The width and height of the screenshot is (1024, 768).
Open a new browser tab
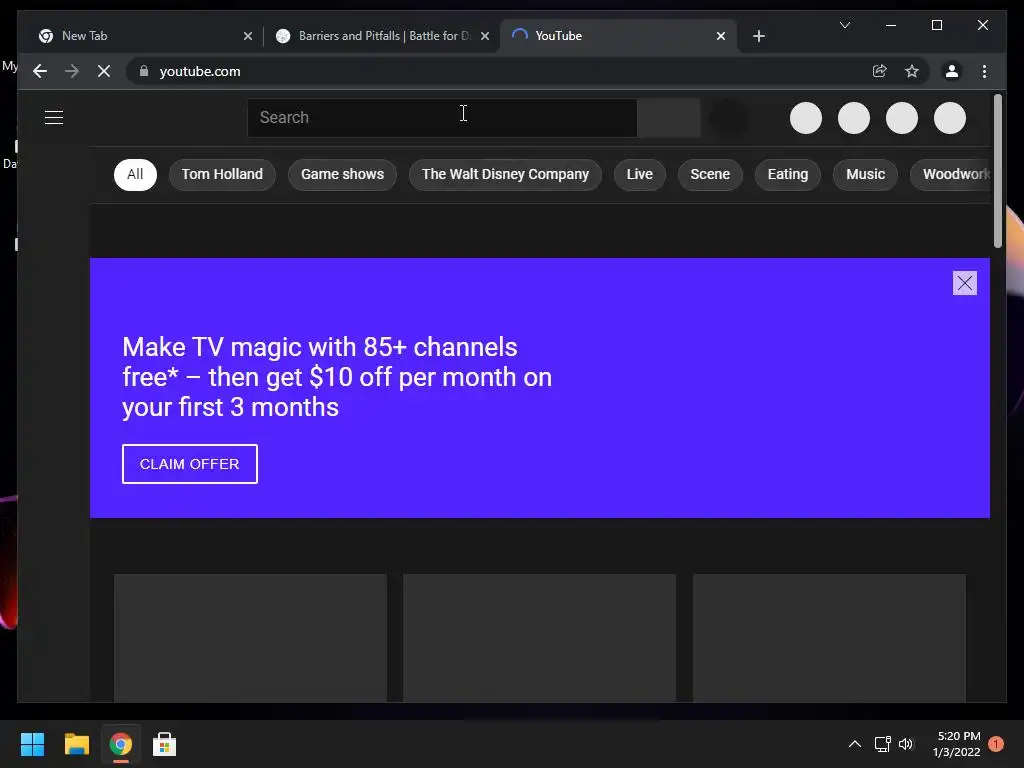pos(759,36)
